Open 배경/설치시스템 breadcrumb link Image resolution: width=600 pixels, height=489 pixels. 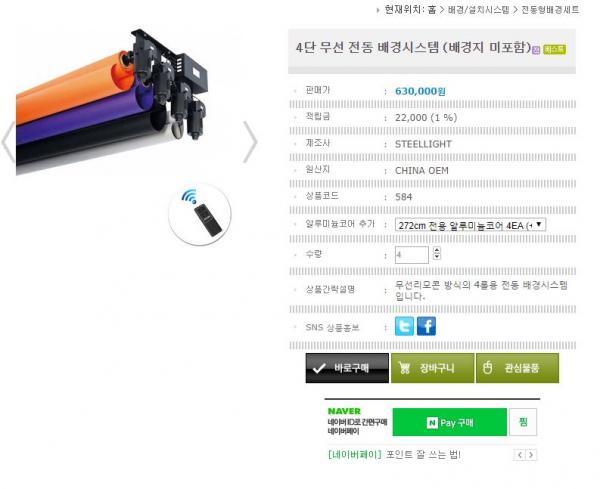click(478, 10)
